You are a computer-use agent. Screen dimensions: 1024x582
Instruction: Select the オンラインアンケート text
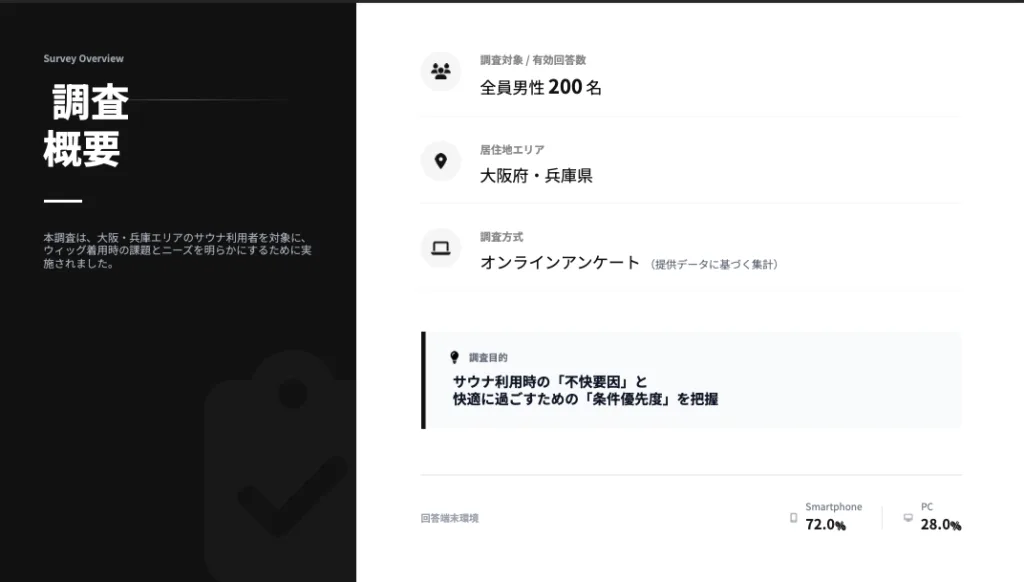[x=560, y=263]
